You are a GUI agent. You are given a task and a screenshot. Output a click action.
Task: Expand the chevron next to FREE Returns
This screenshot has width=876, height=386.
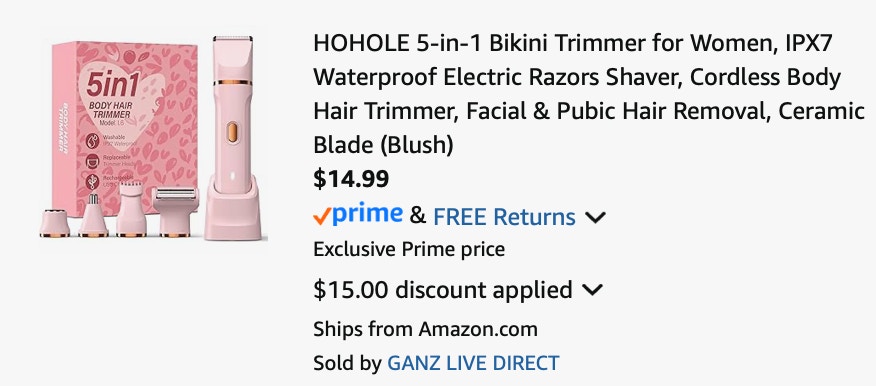pos(595,217)
